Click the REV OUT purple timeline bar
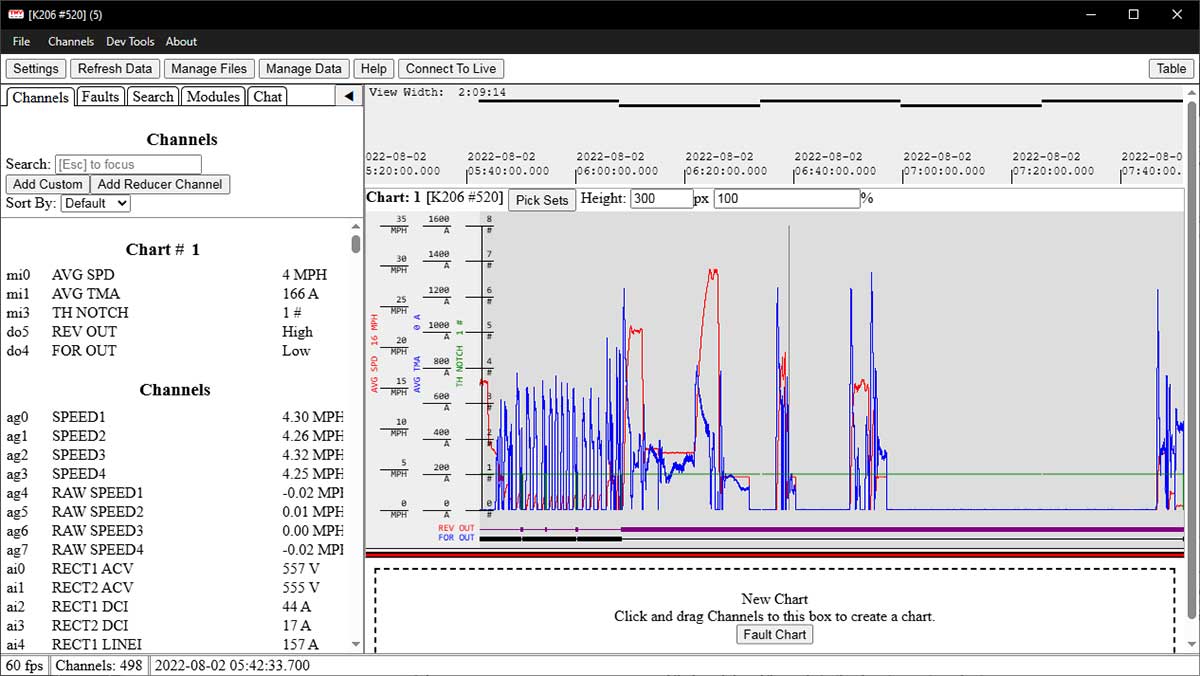The width and height of the screenshot is (1200, 676). click(x=902, y=528)
